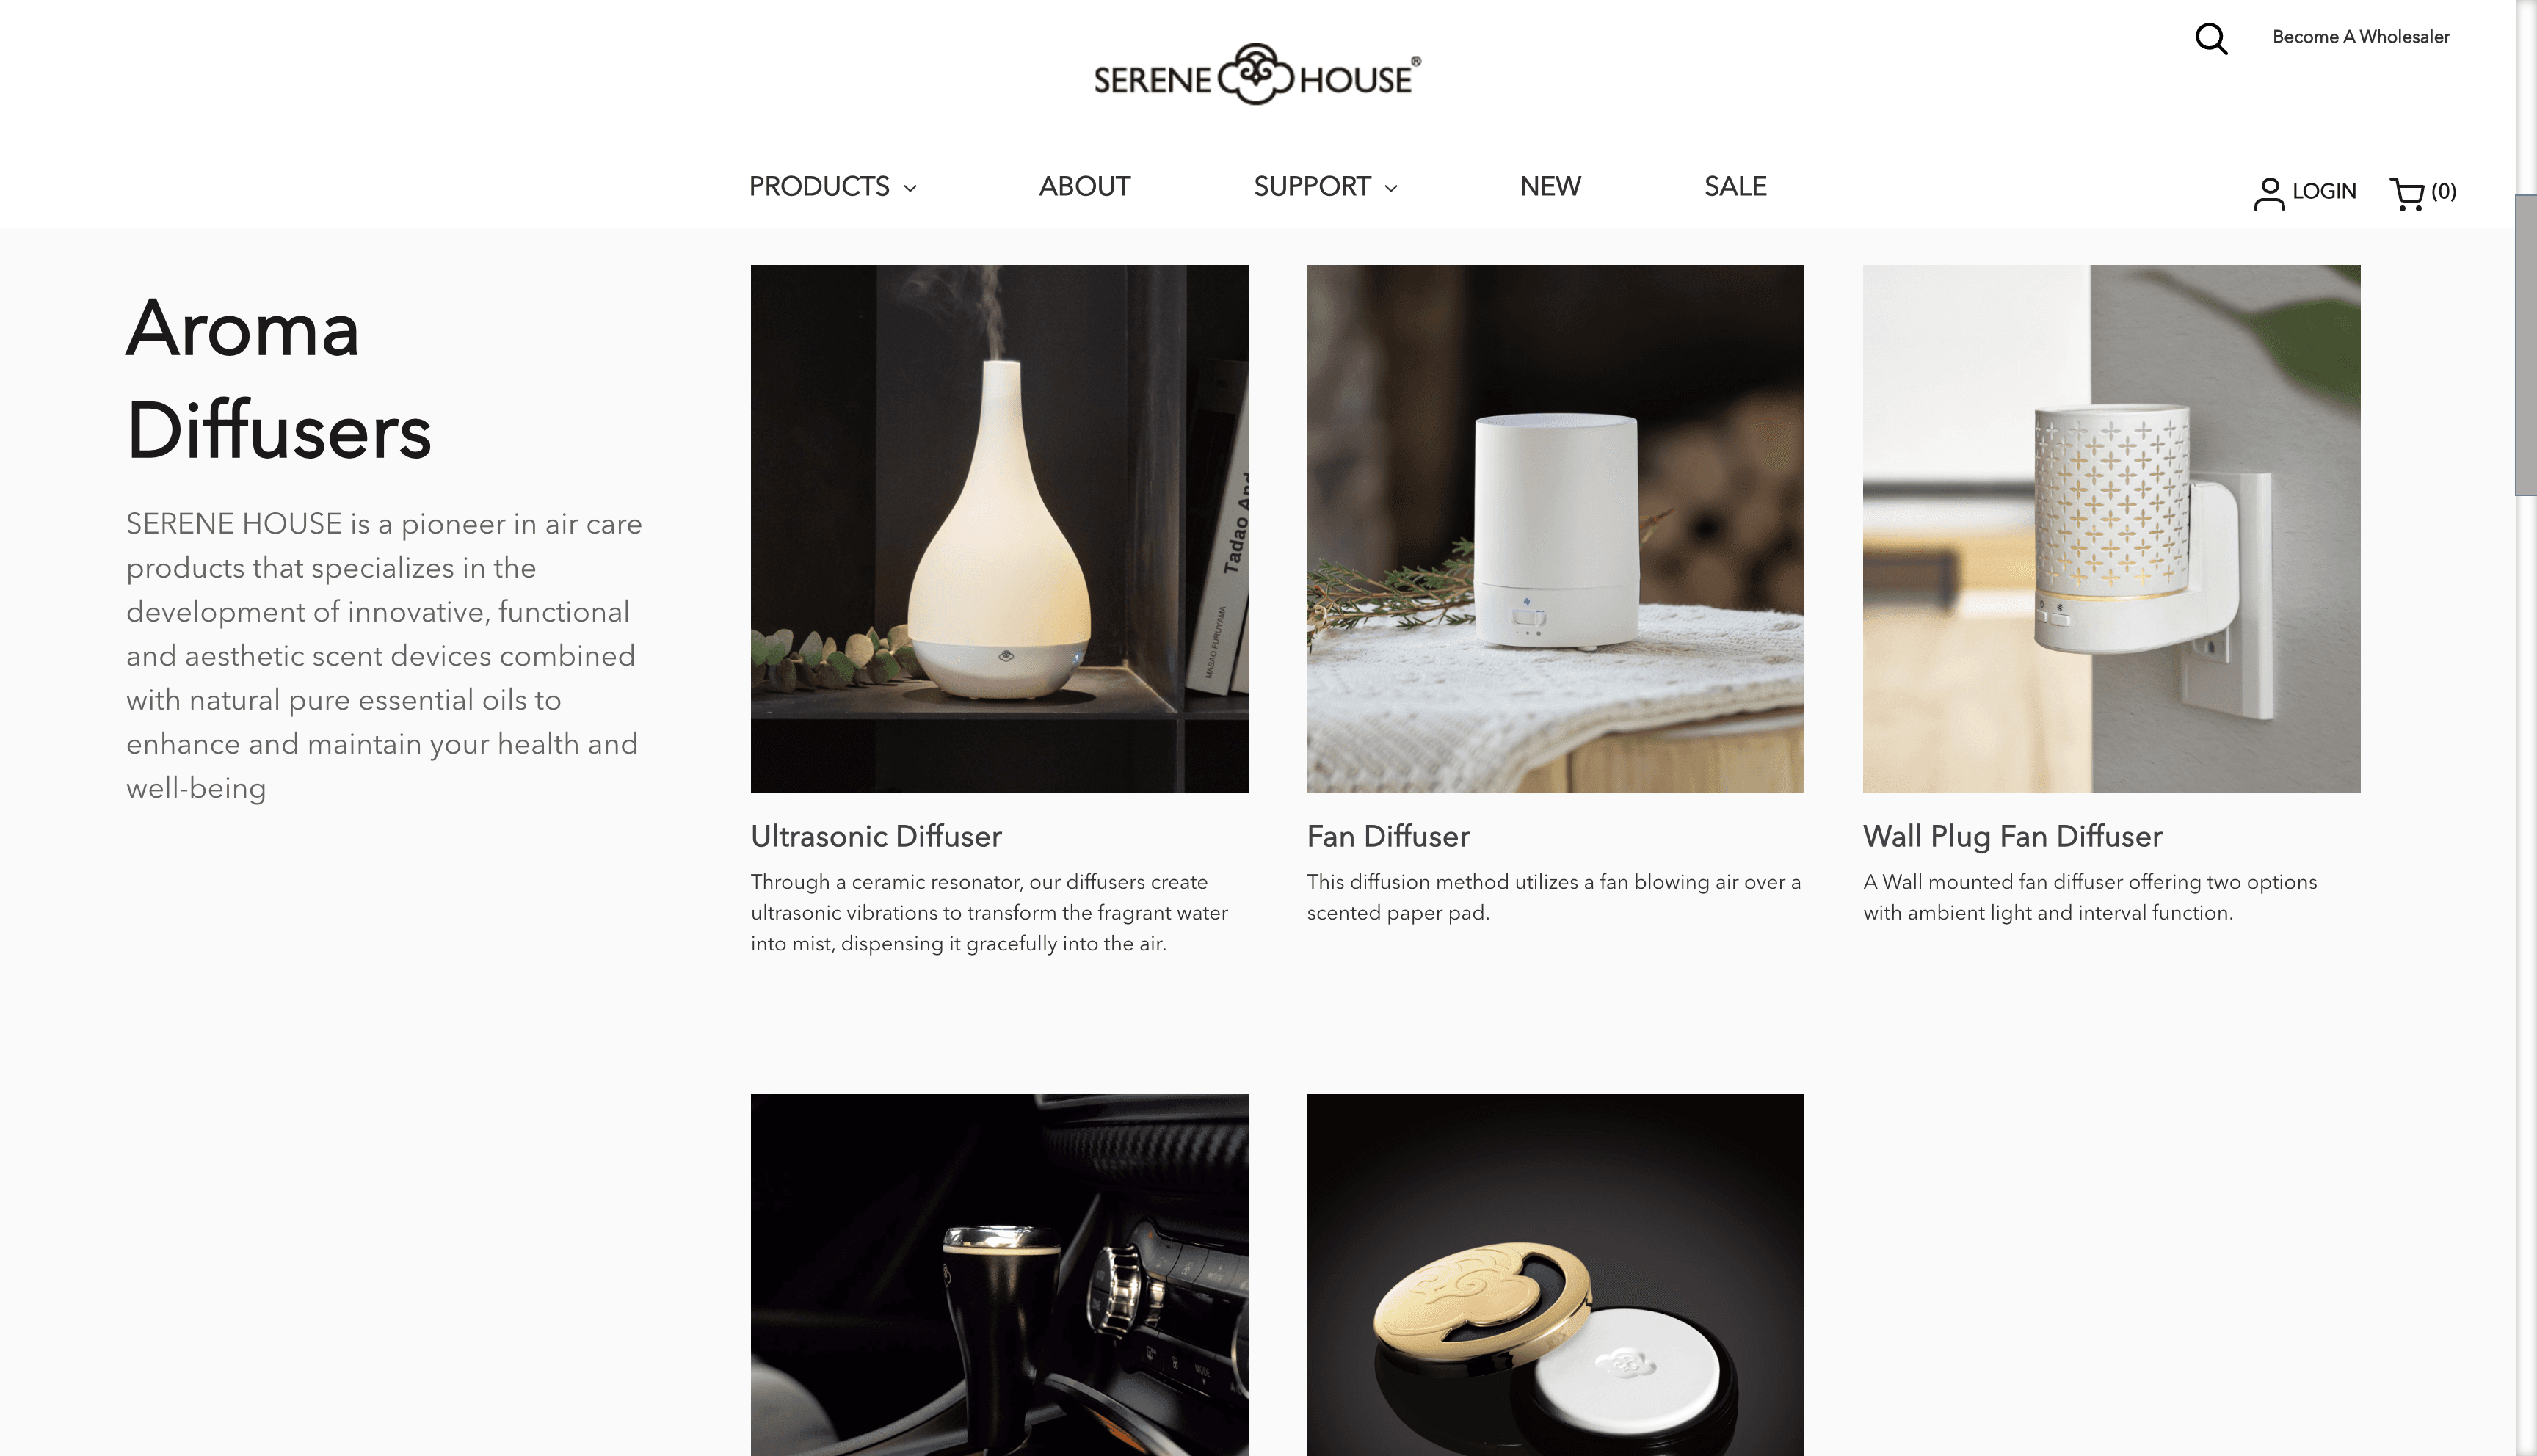2537x1456 pixels.
Task: Open the Wall Plug Fan Diffuser title
Action: pyautogui.click(x=2012, y=836)
